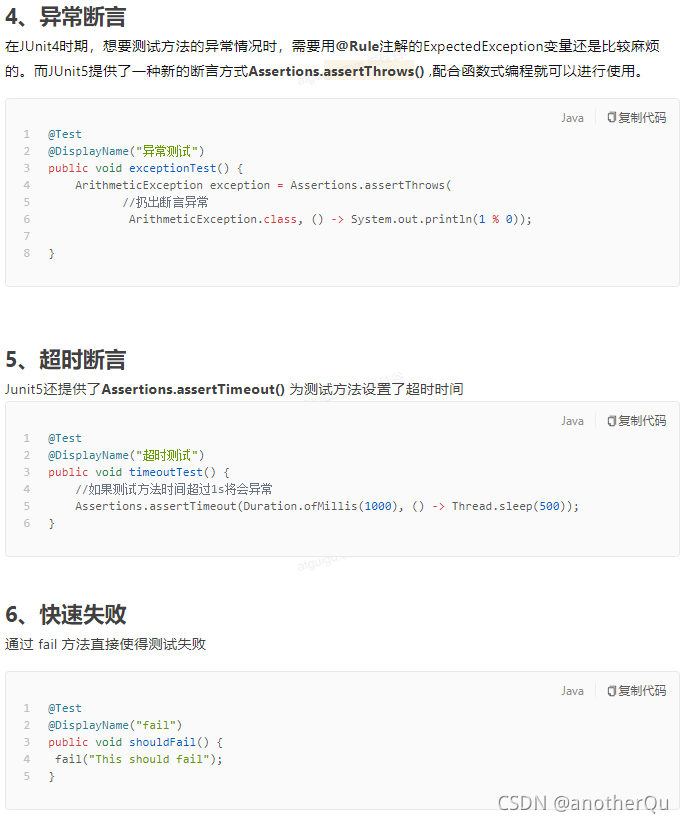Click the Assertions.assertTimeout code line
Screen dimensions: 684x824
coord(327,506)
